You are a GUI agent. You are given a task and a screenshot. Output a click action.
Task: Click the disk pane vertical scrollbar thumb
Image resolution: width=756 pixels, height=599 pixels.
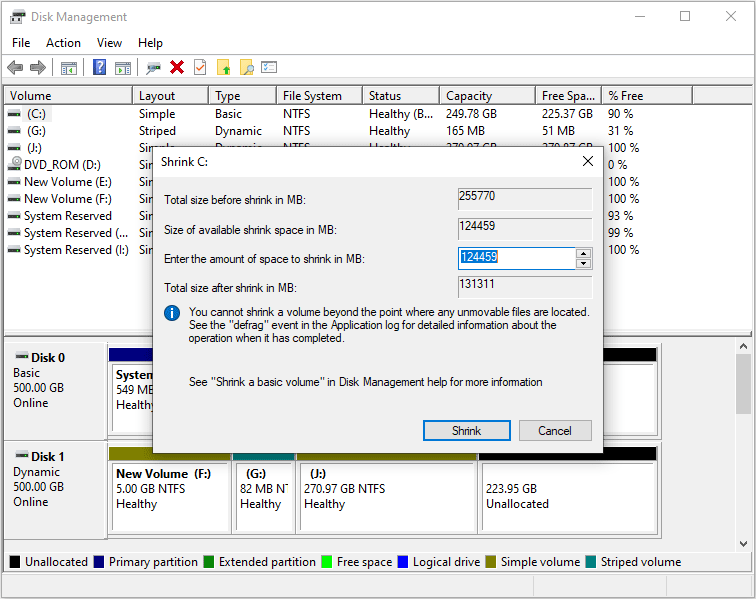pyautogui.click(x=743, y=383)
